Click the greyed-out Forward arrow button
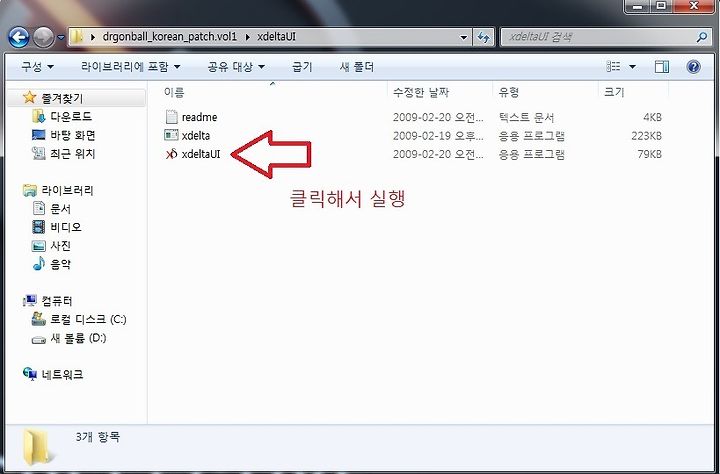This screenshot has height=474, width=720. click(44, 37)
